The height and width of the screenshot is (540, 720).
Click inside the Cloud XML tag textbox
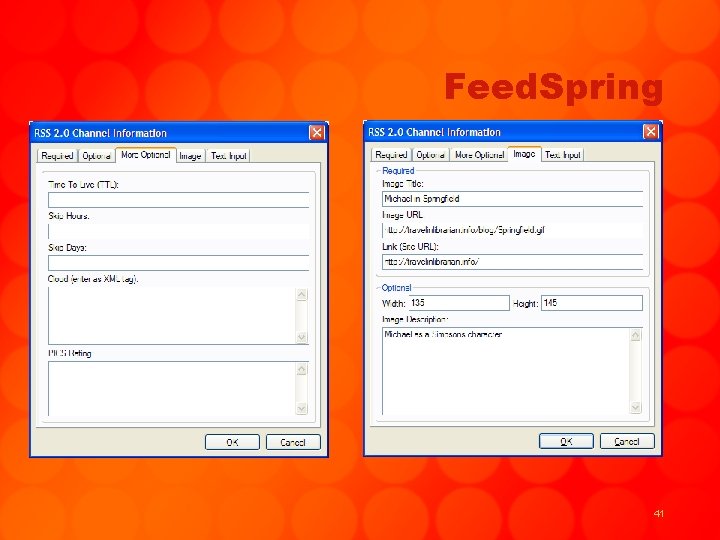[x=172, y=316]
